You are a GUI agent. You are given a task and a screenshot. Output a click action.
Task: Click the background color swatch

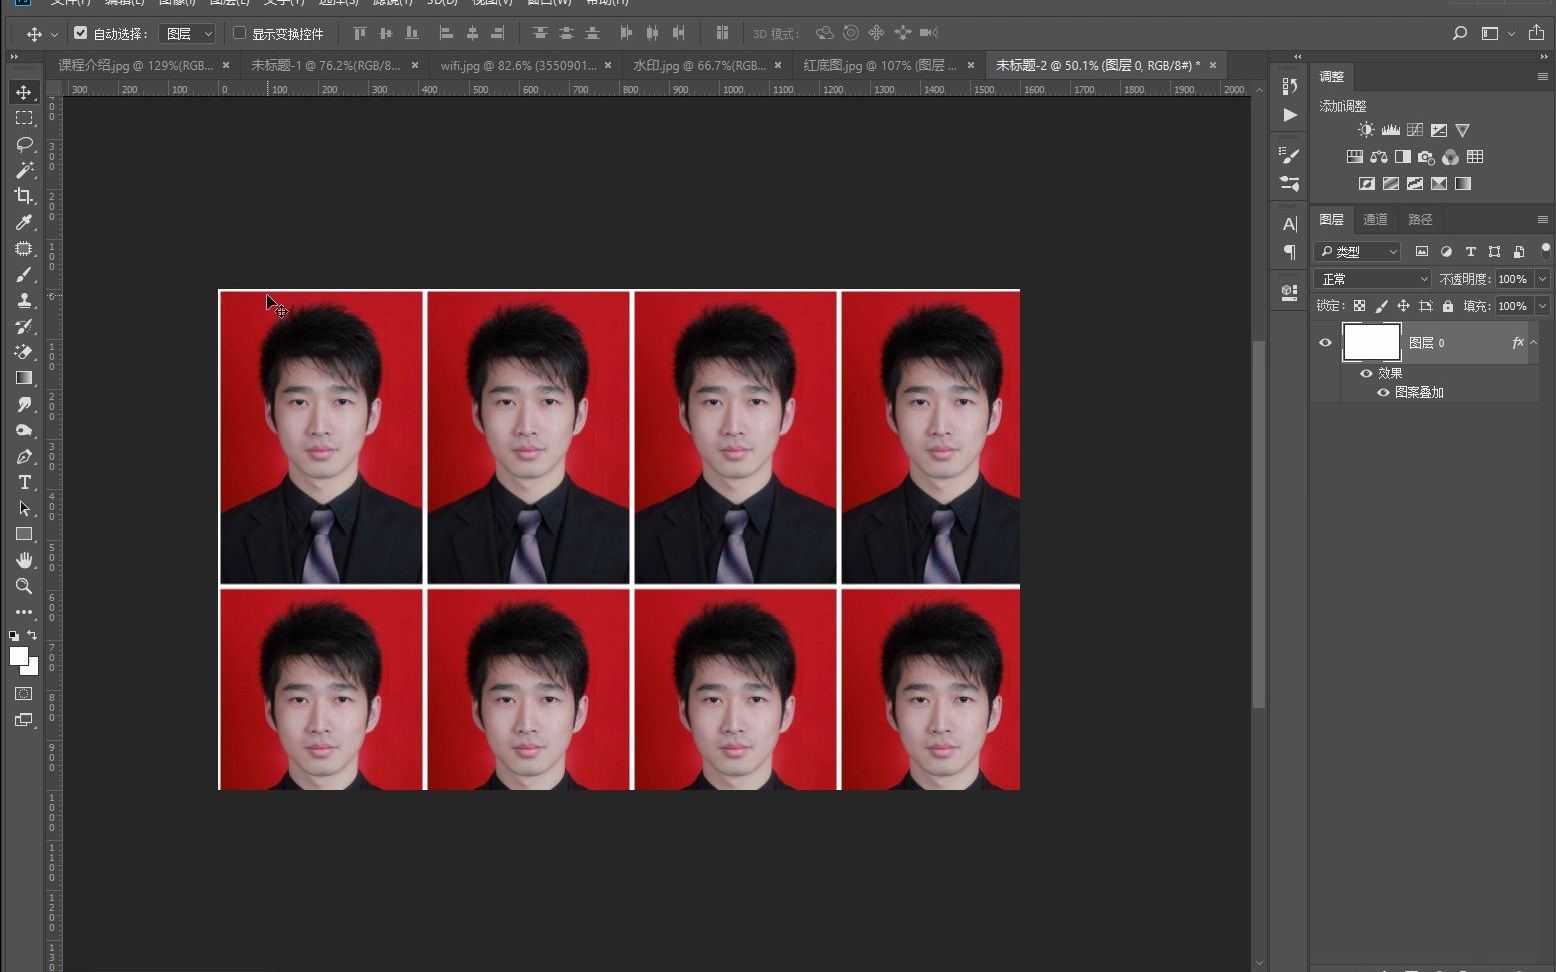click(32, 669)
